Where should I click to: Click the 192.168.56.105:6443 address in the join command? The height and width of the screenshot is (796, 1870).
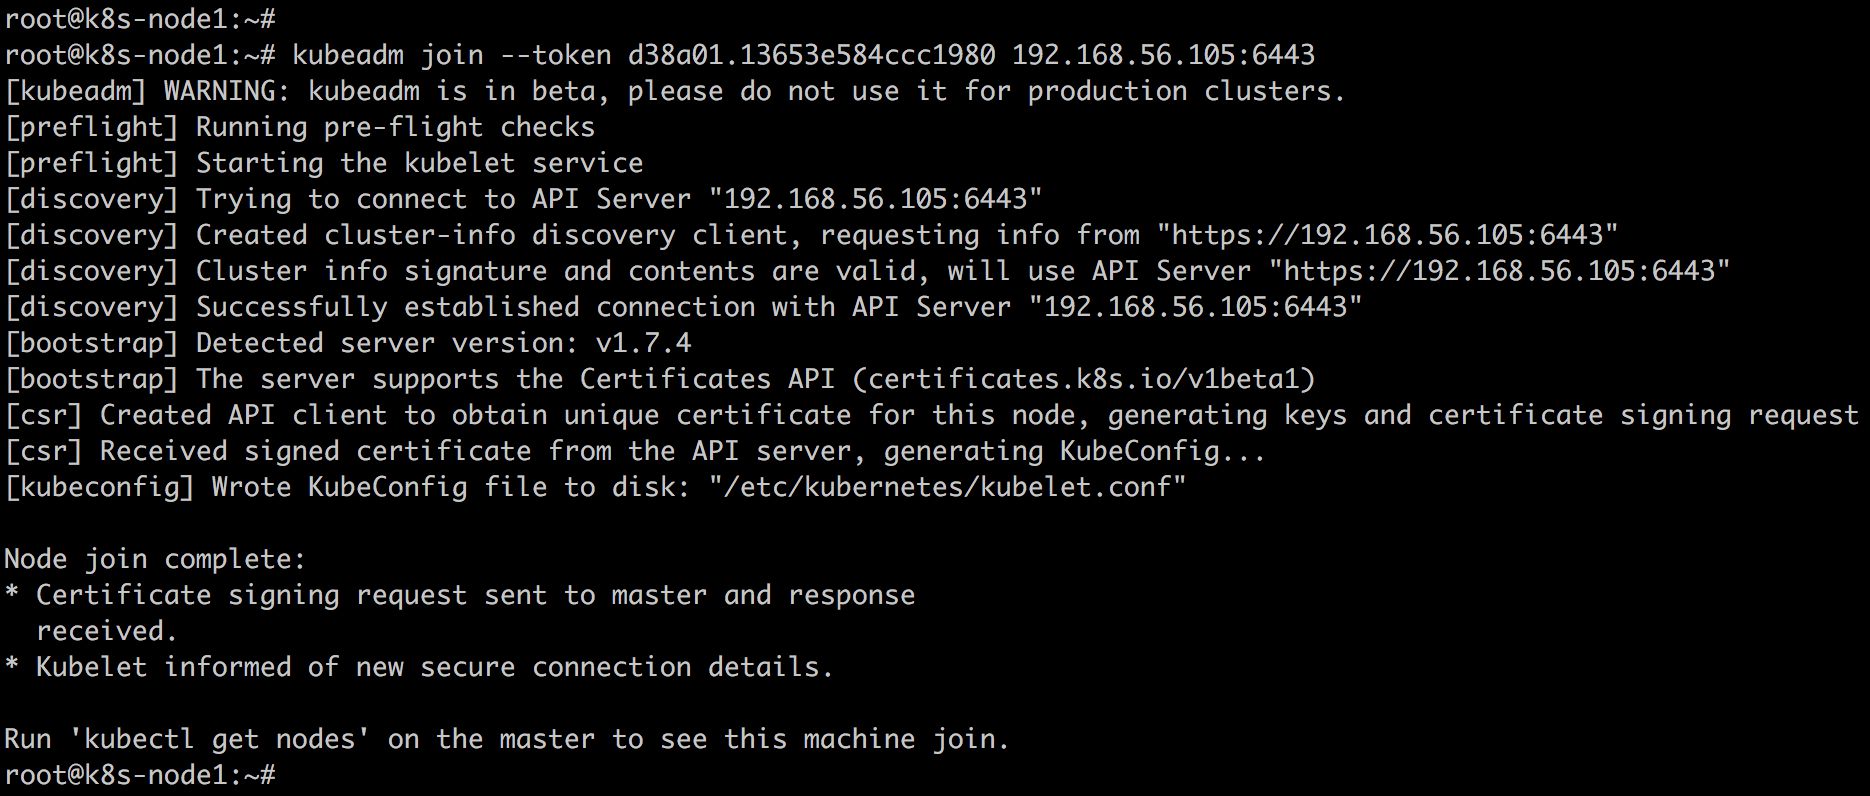click(x=1164, y=55)
